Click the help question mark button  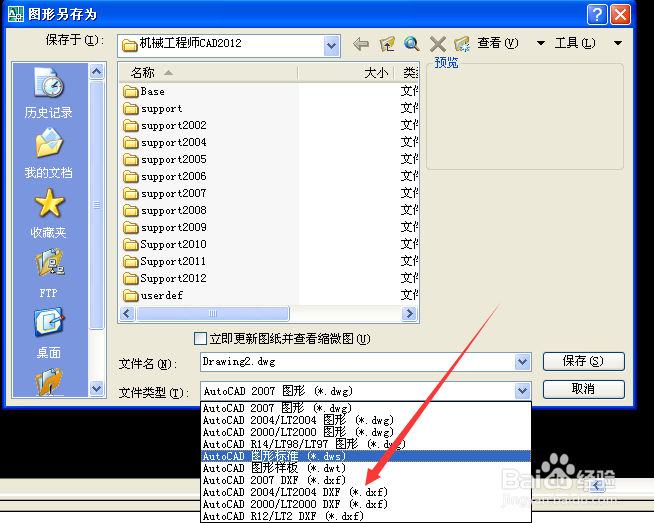click(x=597, y=15)
